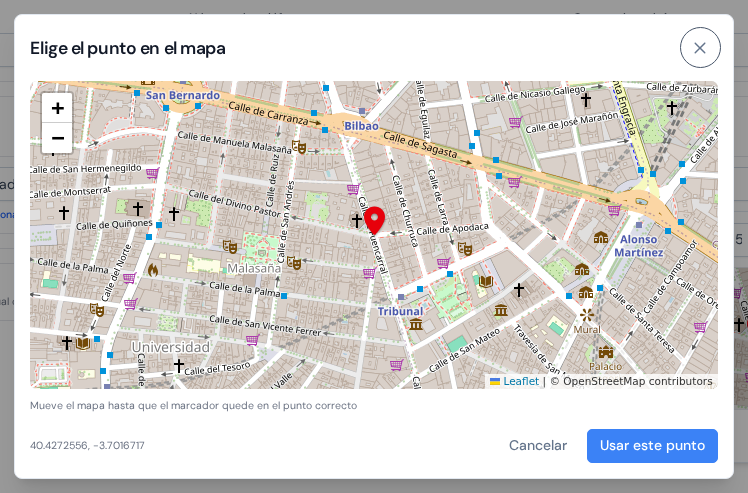
Task: Click theatre icon left of Malasaña park
Action: pos(230,247)
